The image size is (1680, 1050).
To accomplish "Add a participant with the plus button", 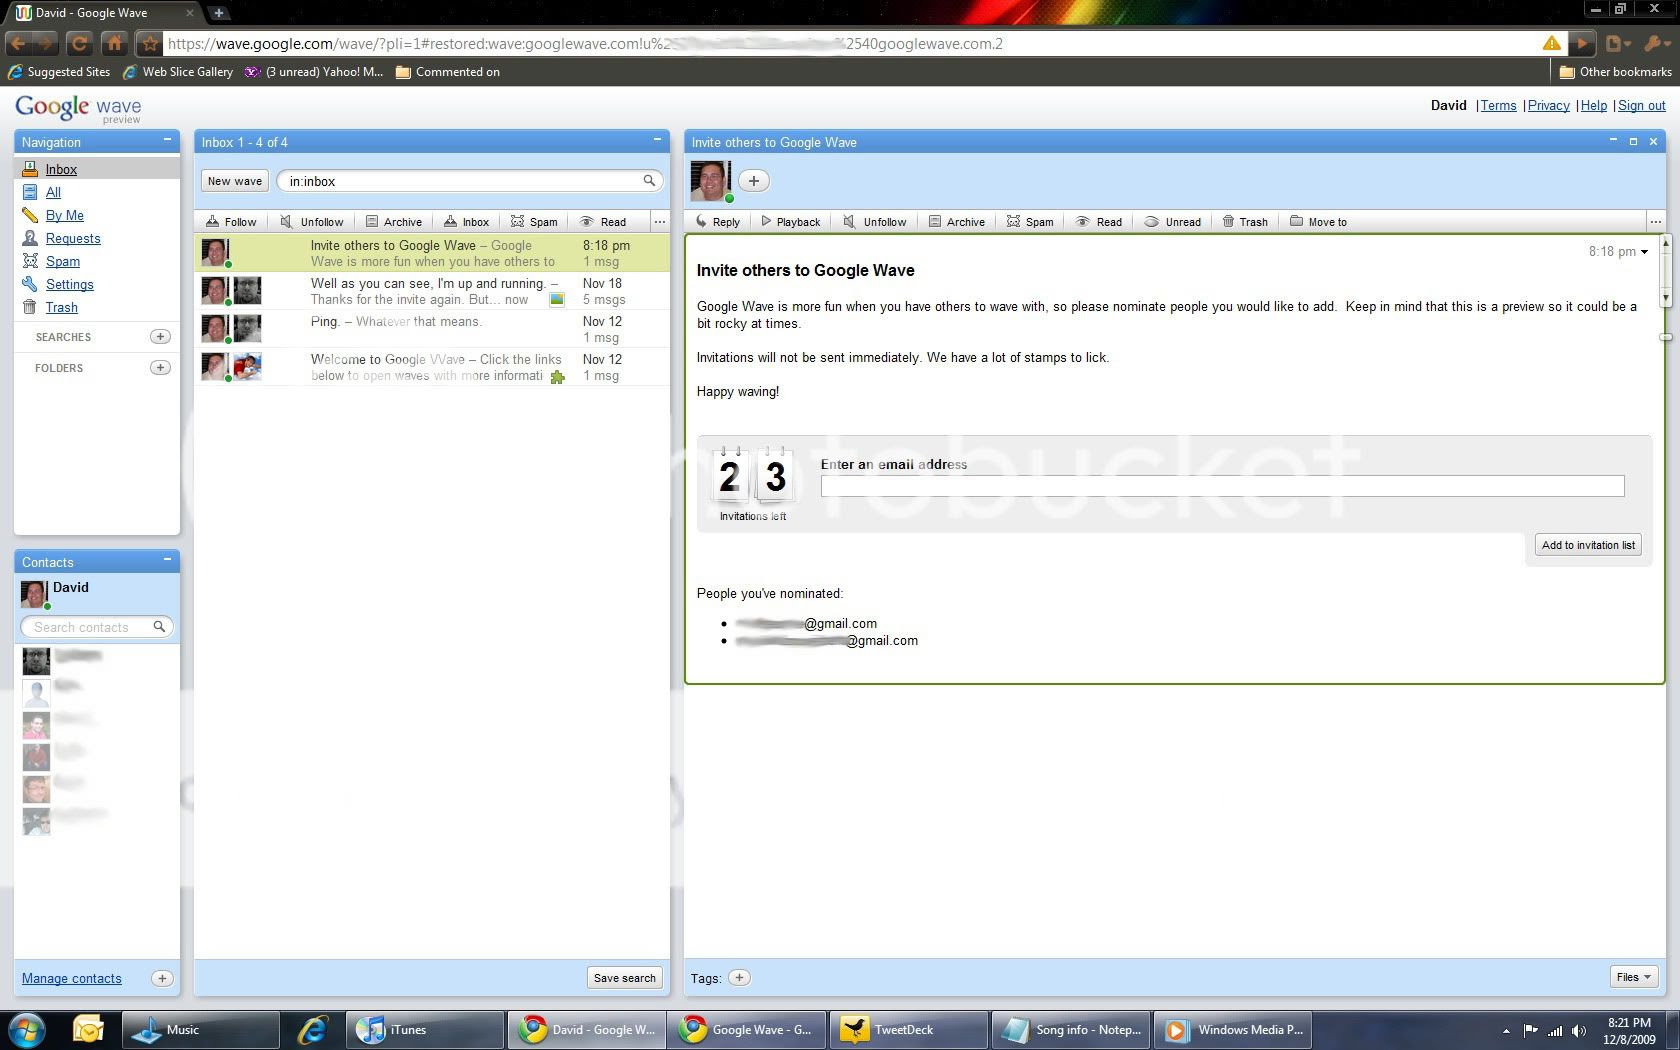I will pos(754,181).
